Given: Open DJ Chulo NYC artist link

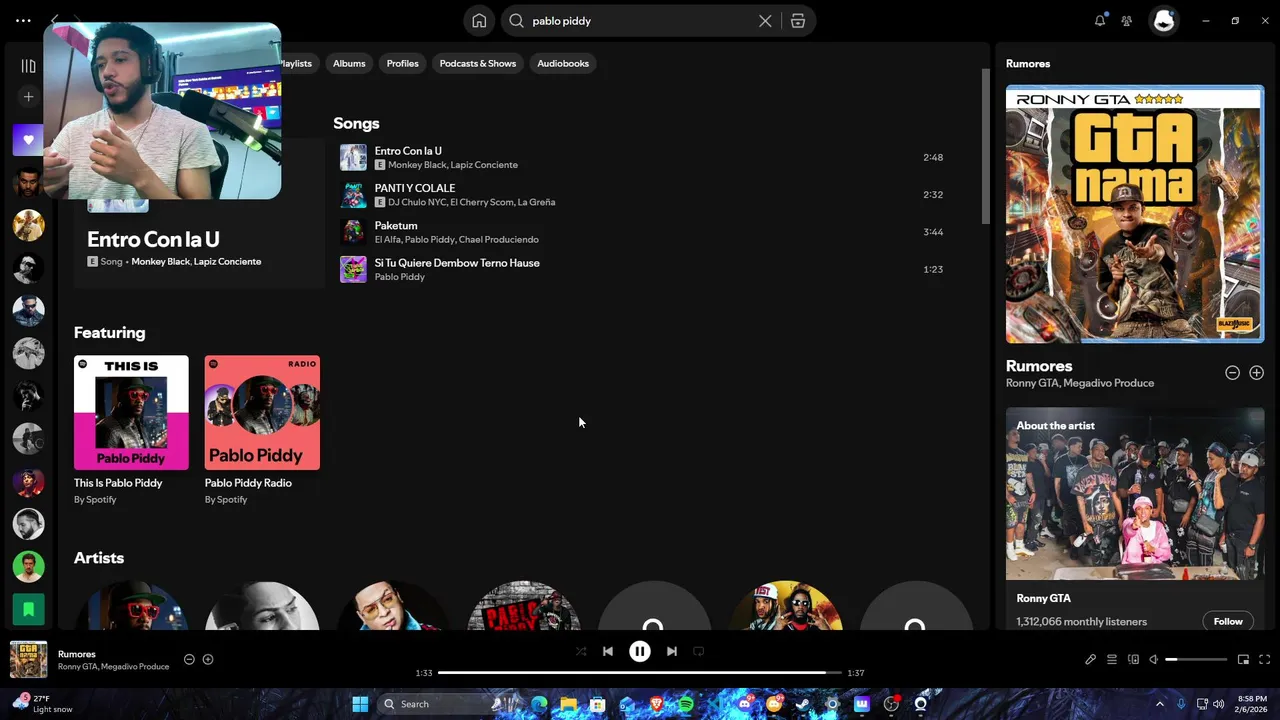Looking at the screenshot, I should pos(416,202).
